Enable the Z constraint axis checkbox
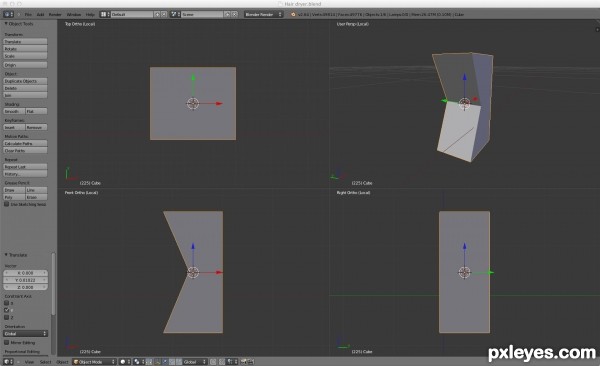This screenshot has width=600, height=366. (7, 317)
